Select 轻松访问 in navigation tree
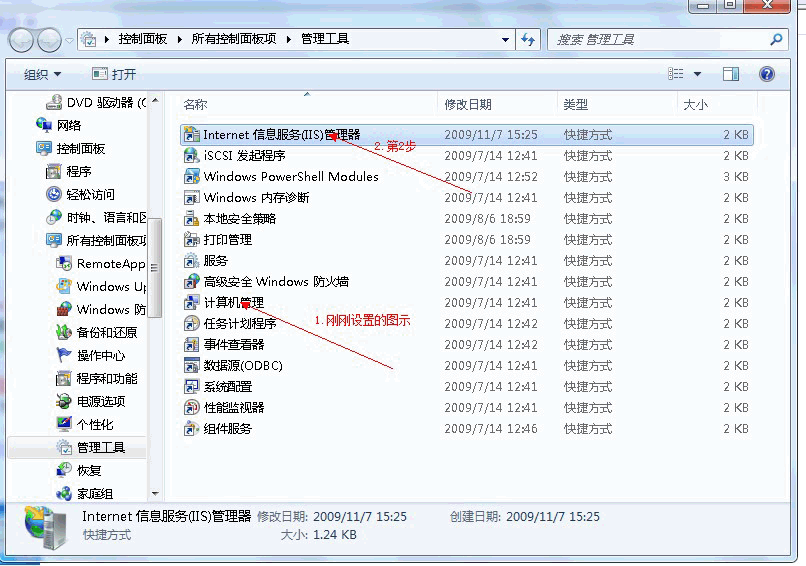Image resolution: width=806 pixels, height=566 pixels. click(80, 194)
